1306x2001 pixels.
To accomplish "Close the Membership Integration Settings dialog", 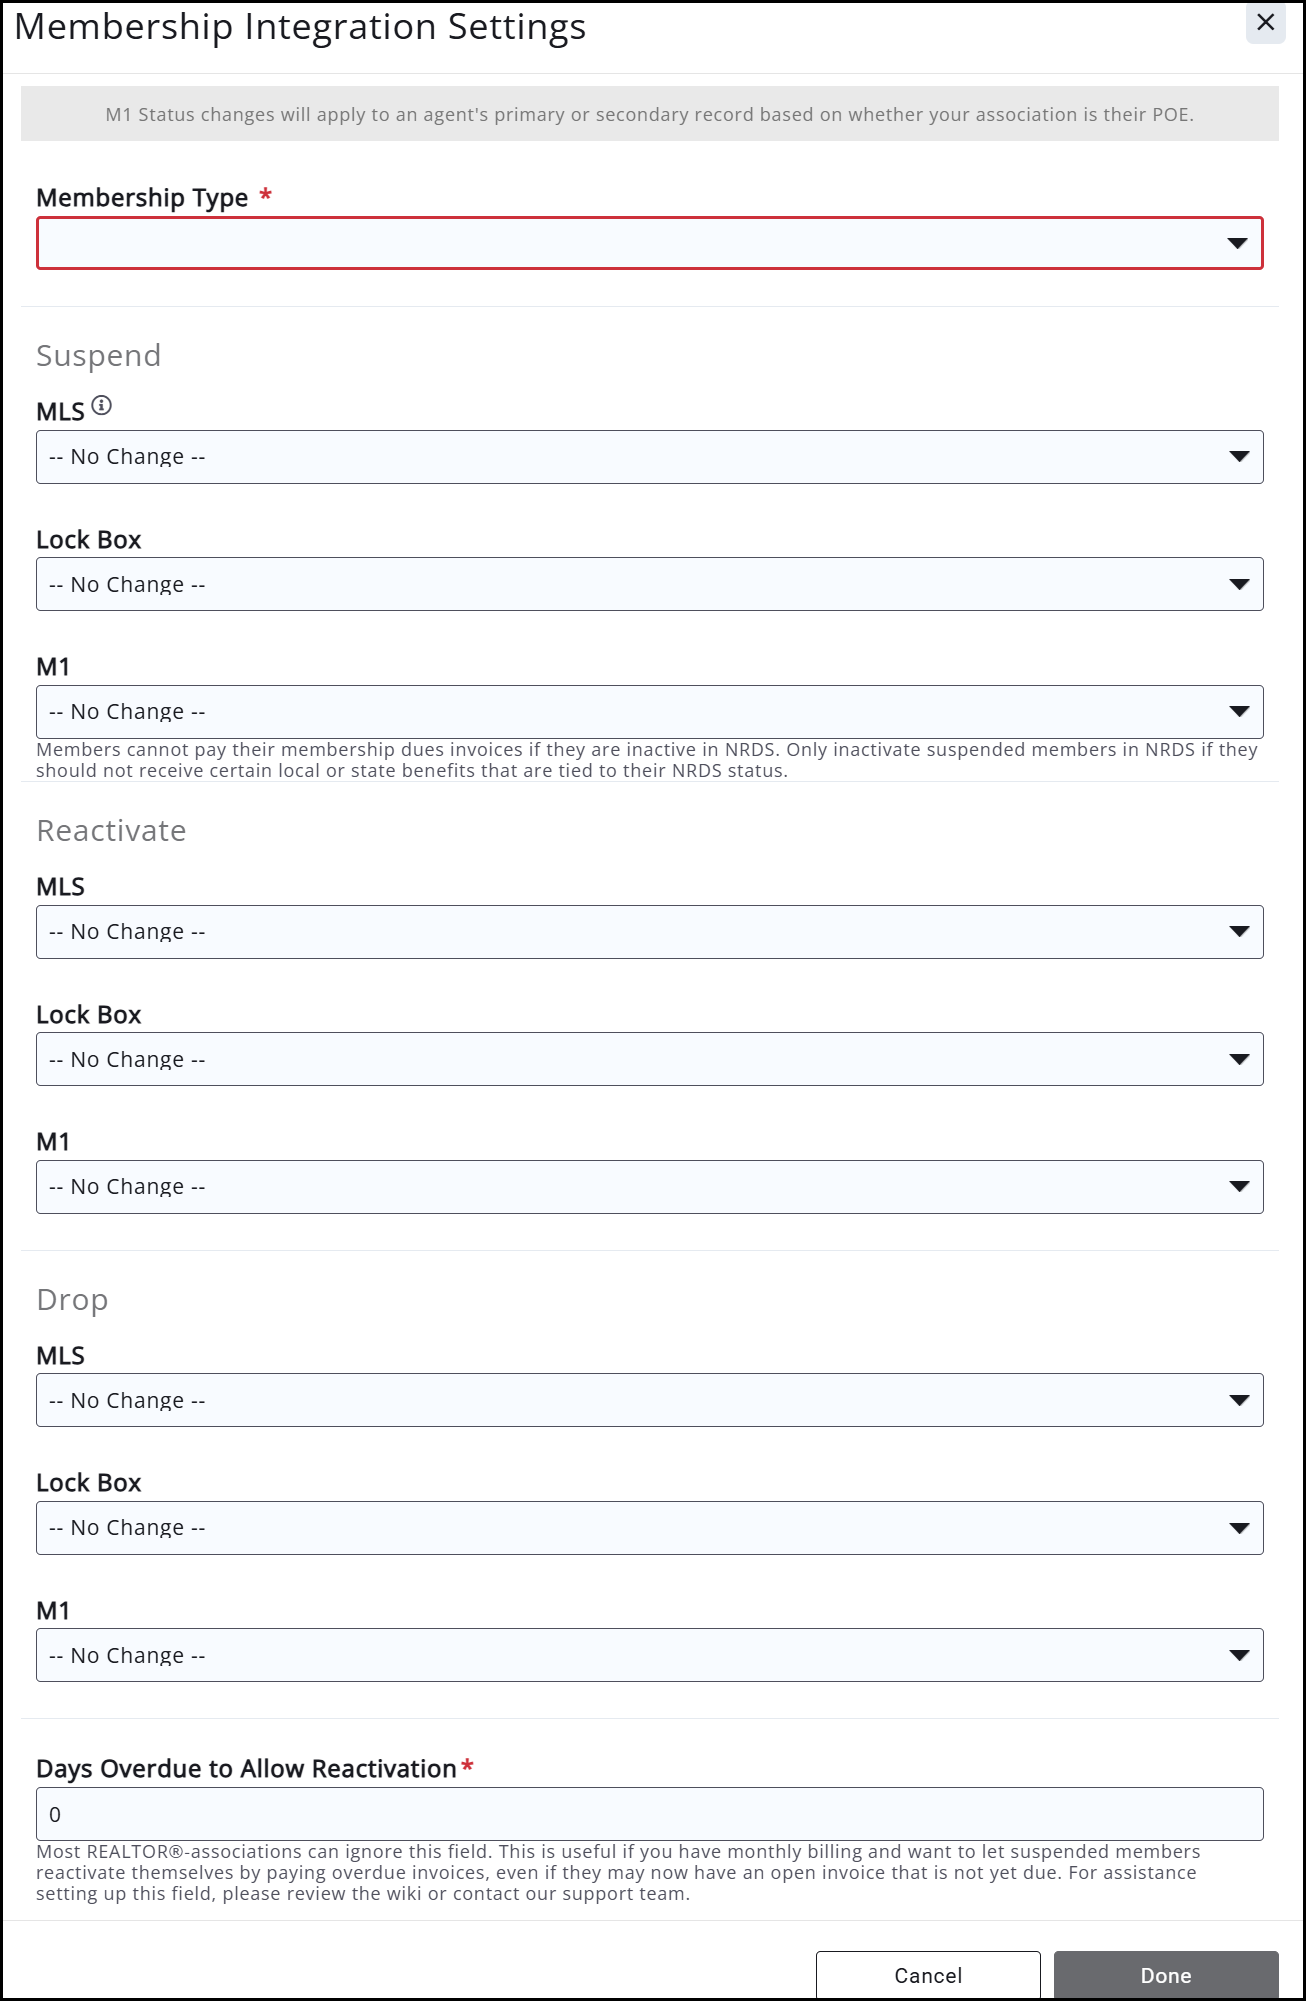I will coord(1265,22).
